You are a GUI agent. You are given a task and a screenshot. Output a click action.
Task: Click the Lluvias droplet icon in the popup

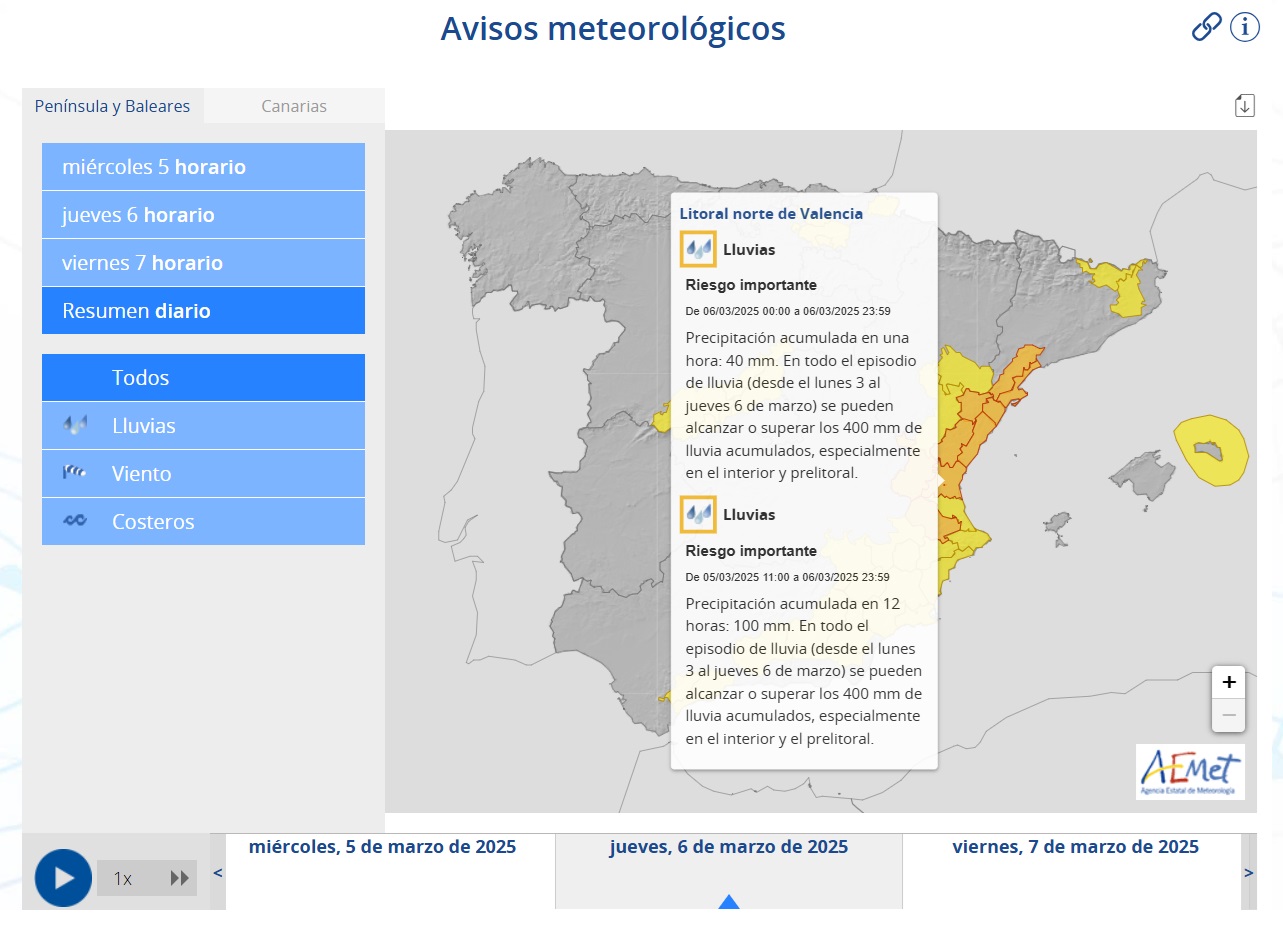[700, 249]
